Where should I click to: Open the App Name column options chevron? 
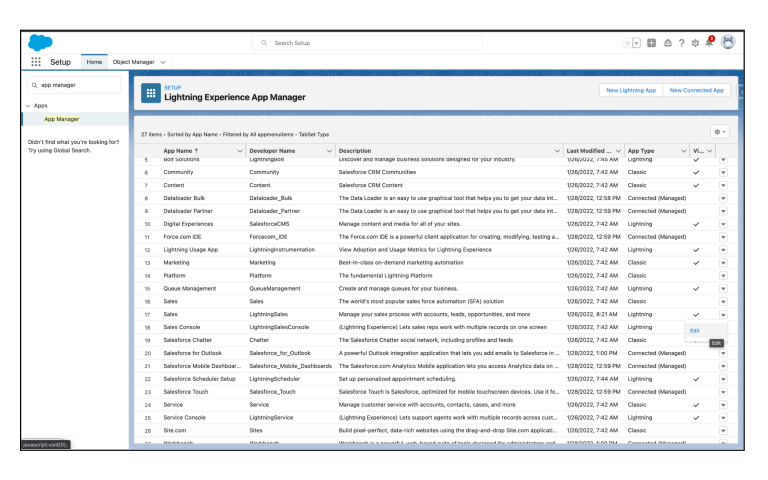pyautogui.click(x=240, y=151)
